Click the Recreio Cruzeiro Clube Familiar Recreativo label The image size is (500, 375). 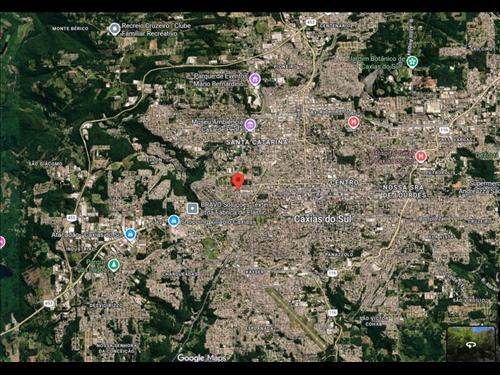pyautogui.click(x=156, y=30)
